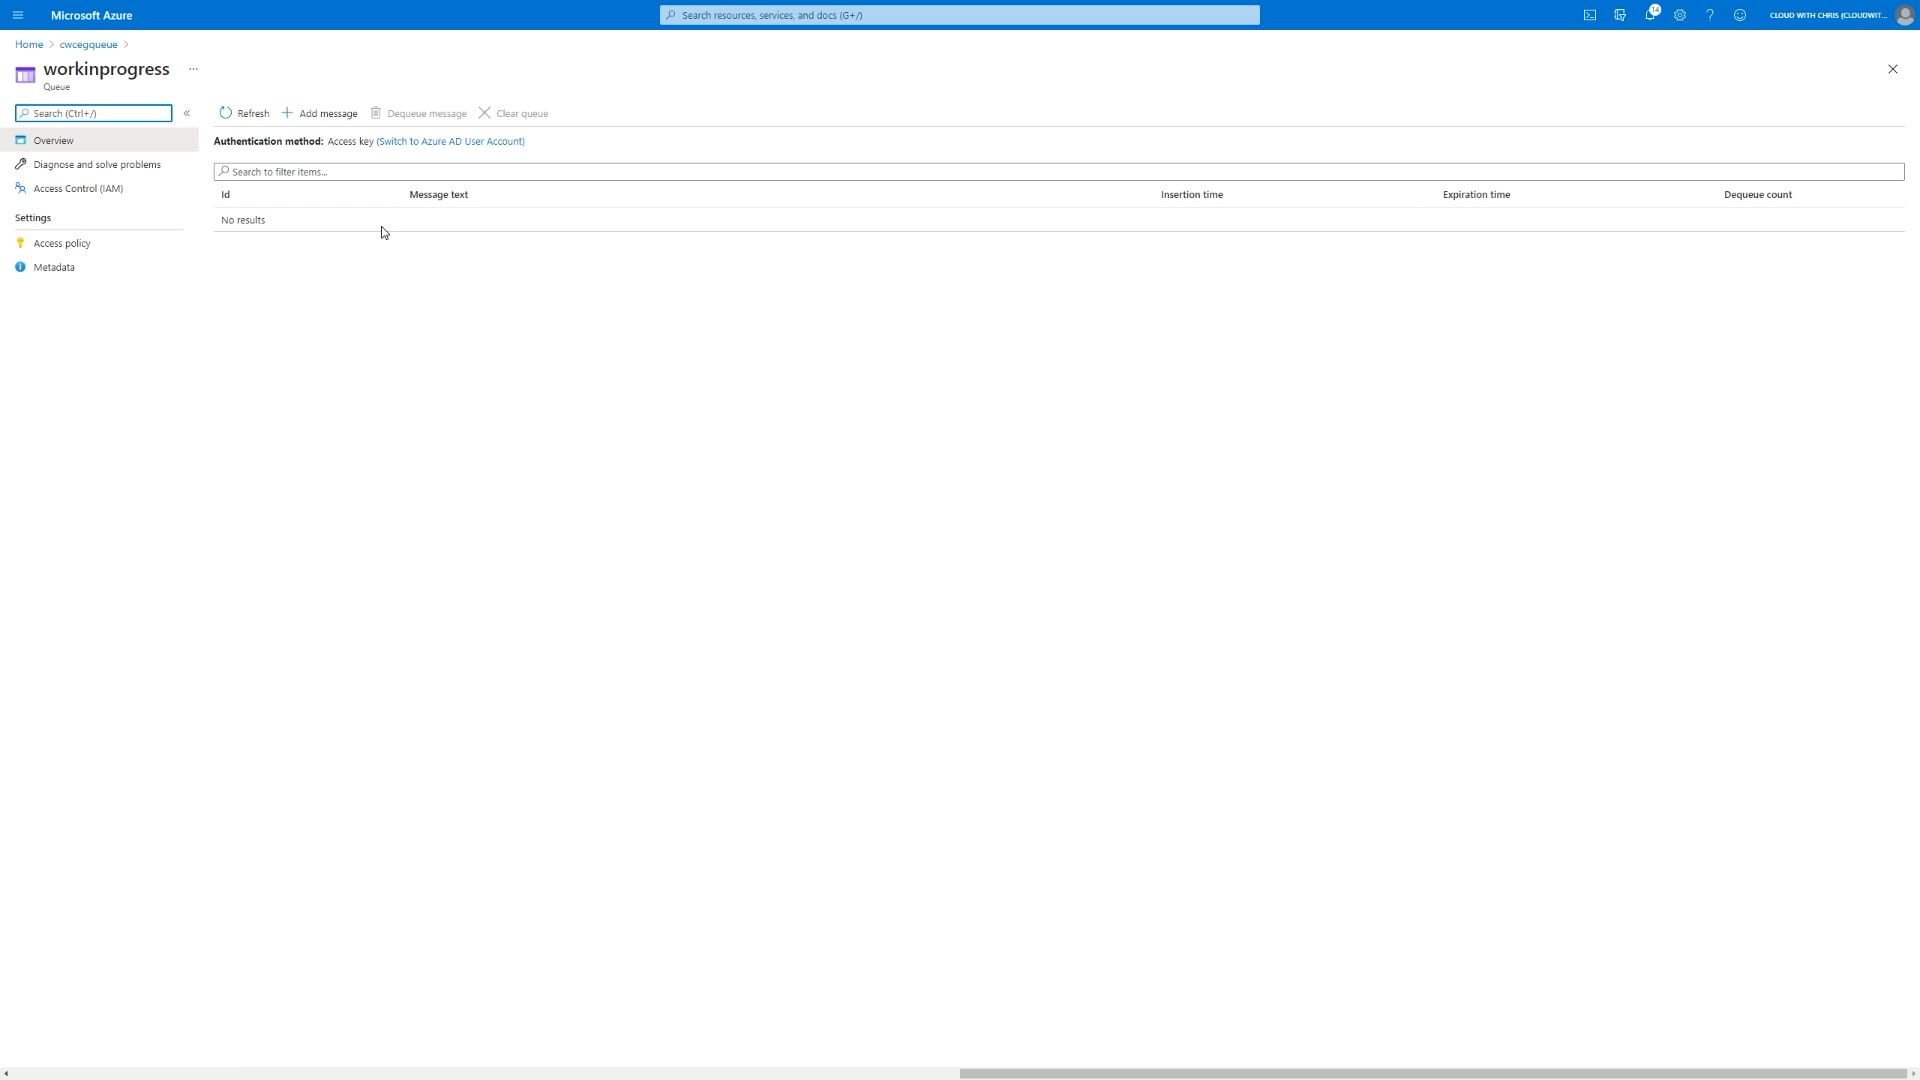
Task: Open the Cloud Shell terminal
Action: click(x=1590, y=15)
